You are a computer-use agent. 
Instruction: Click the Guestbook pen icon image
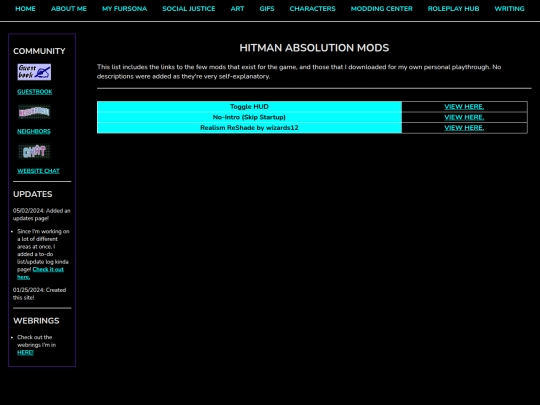[34, 72]
